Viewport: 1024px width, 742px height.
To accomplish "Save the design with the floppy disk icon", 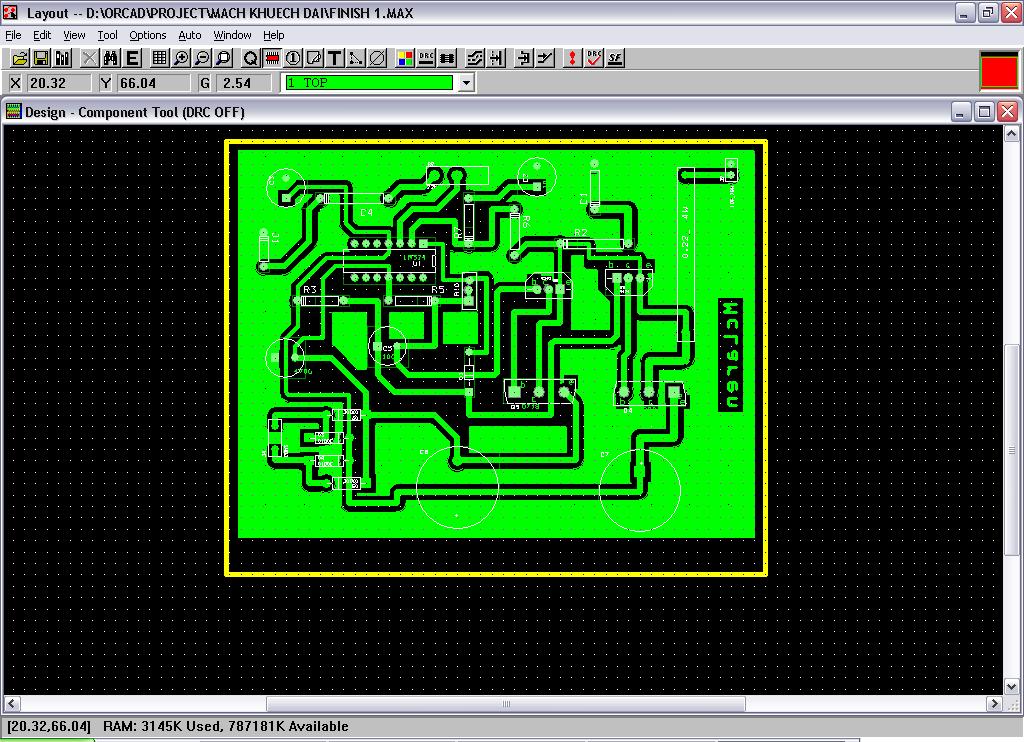I will 41,59.
